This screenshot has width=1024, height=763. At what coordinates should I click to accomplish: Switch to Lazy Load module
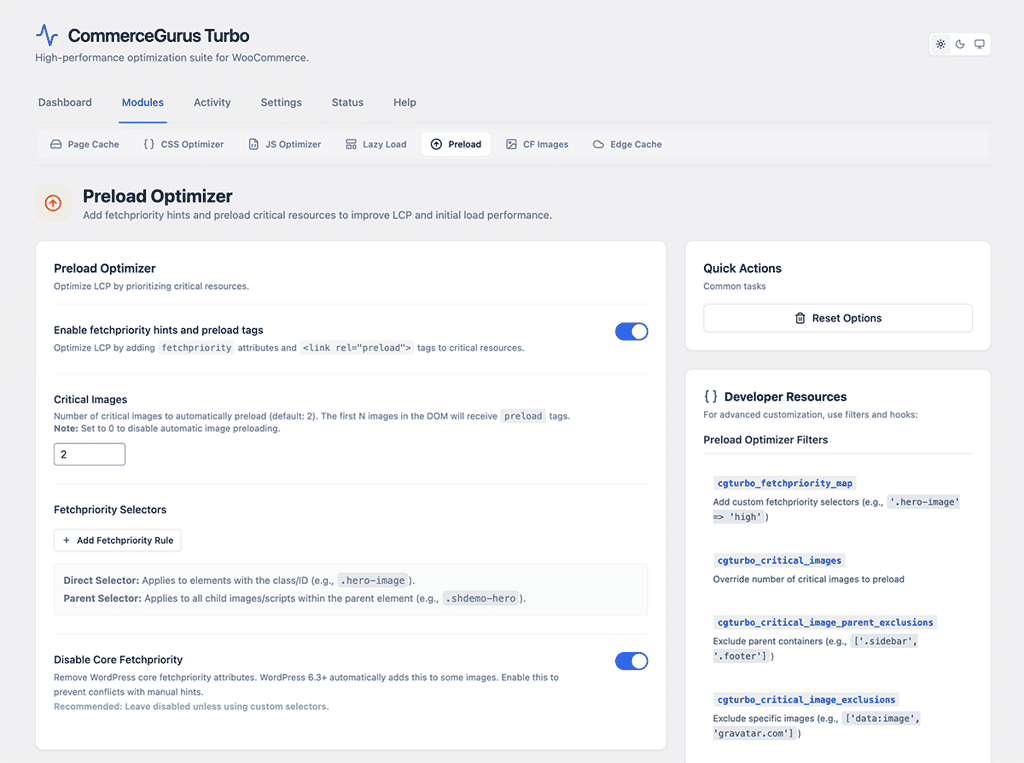[376, 144]
